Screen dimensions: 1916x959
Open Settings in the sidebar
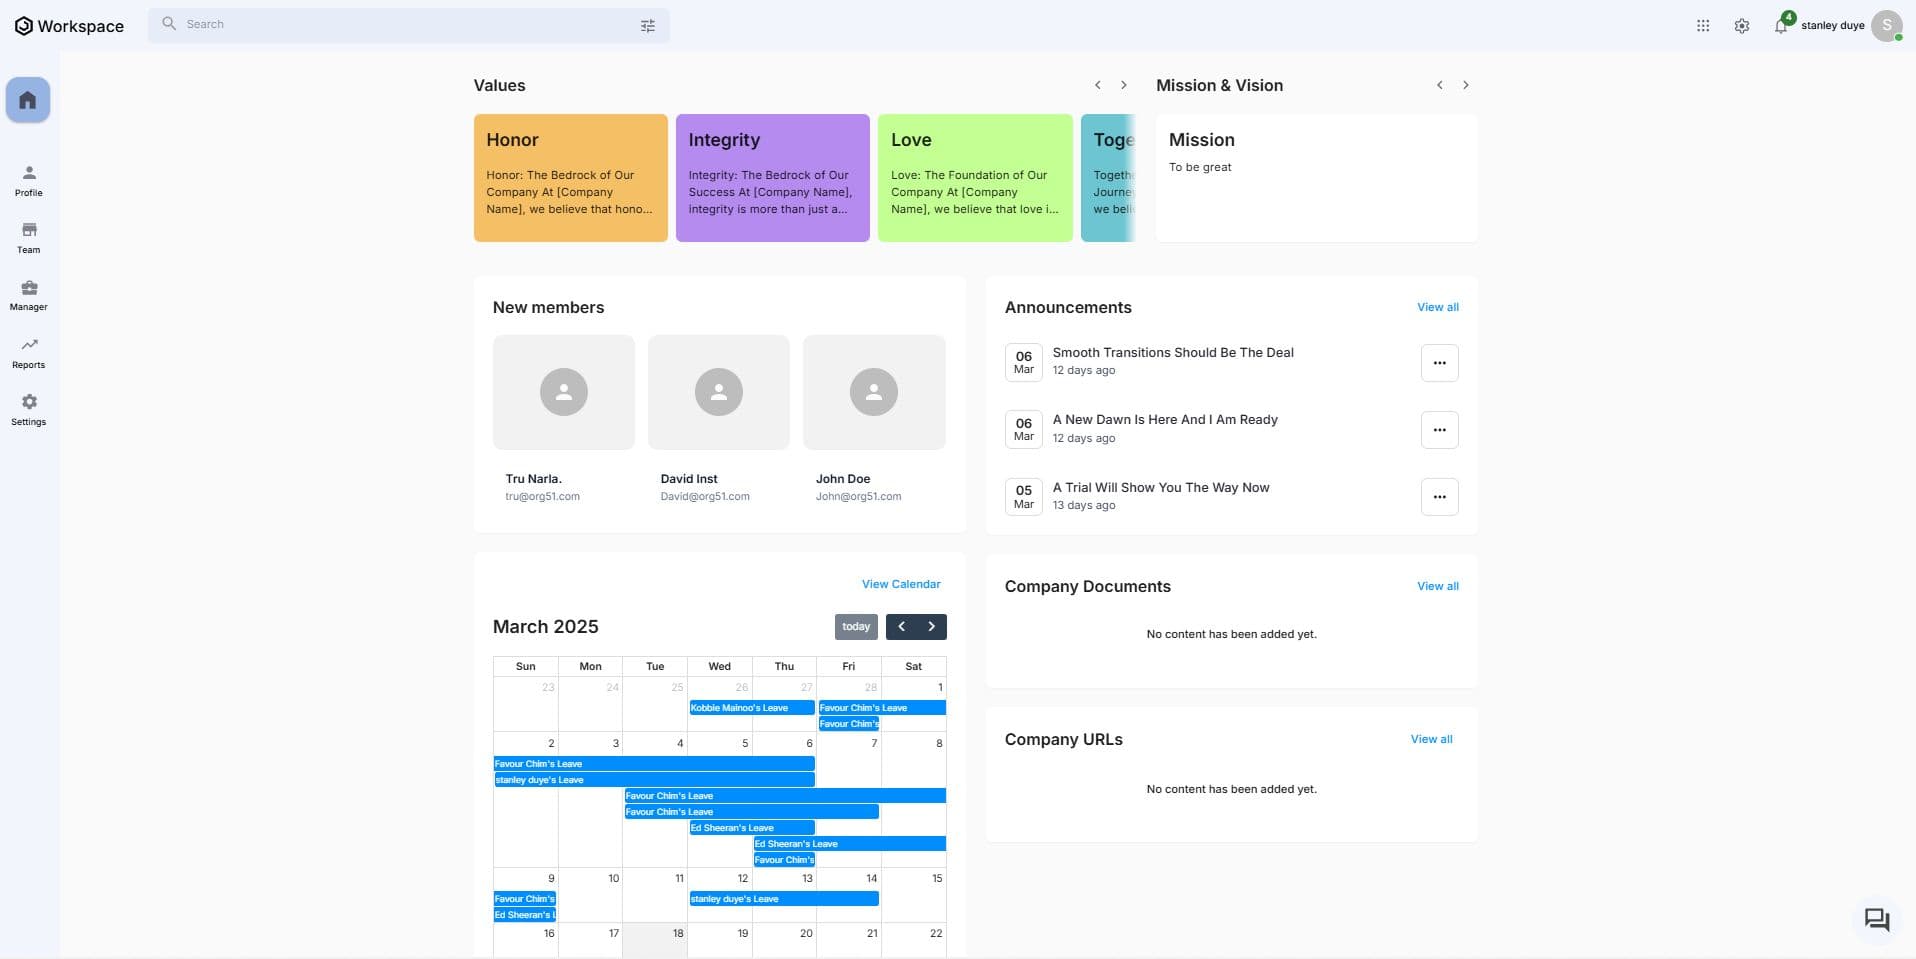tap(28, 410)
